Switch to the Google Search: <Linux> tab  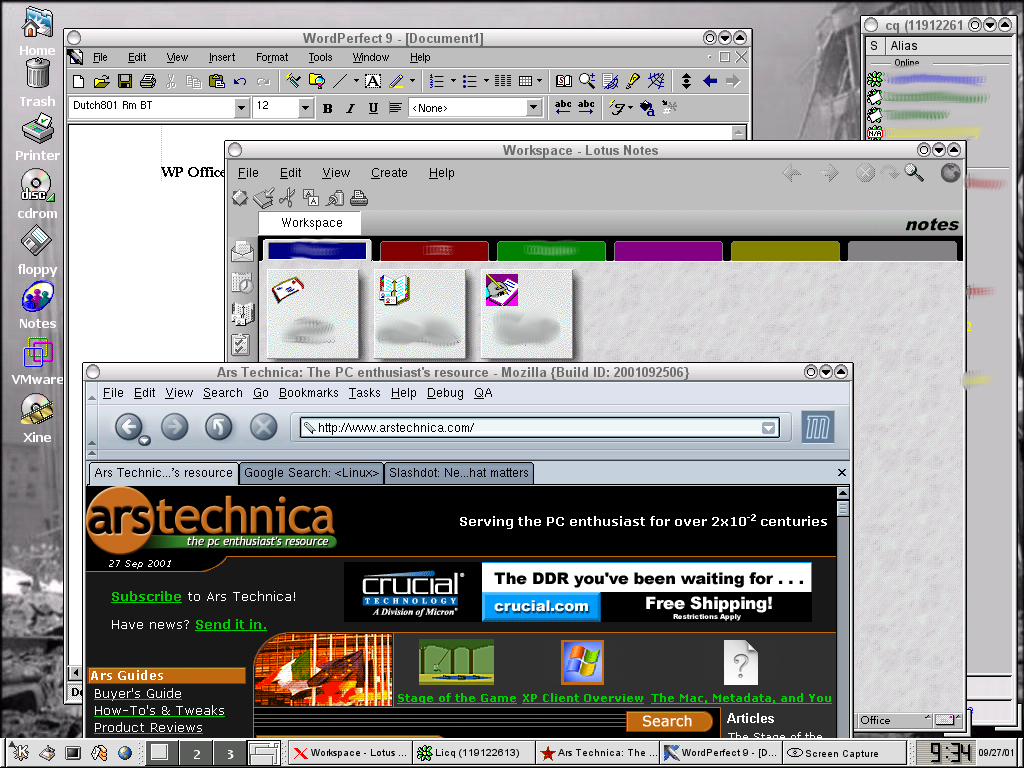click(312, 473)
